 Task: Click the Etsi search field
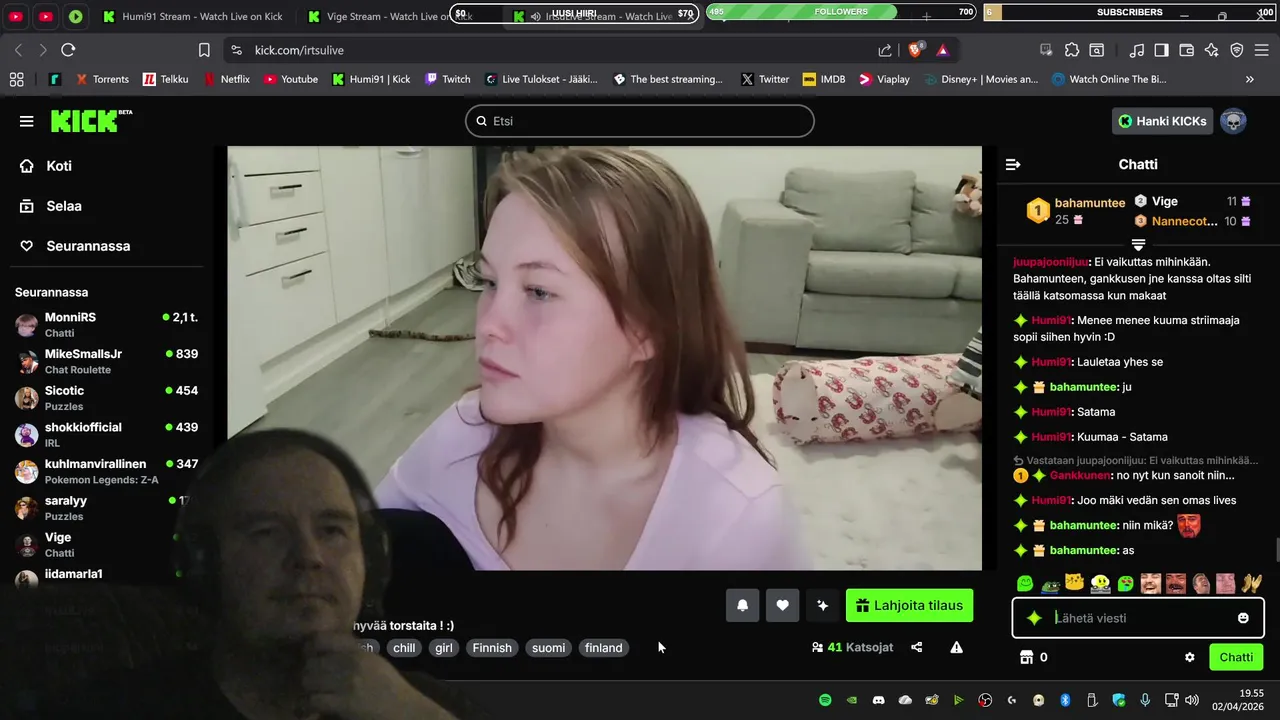point(640,121)
